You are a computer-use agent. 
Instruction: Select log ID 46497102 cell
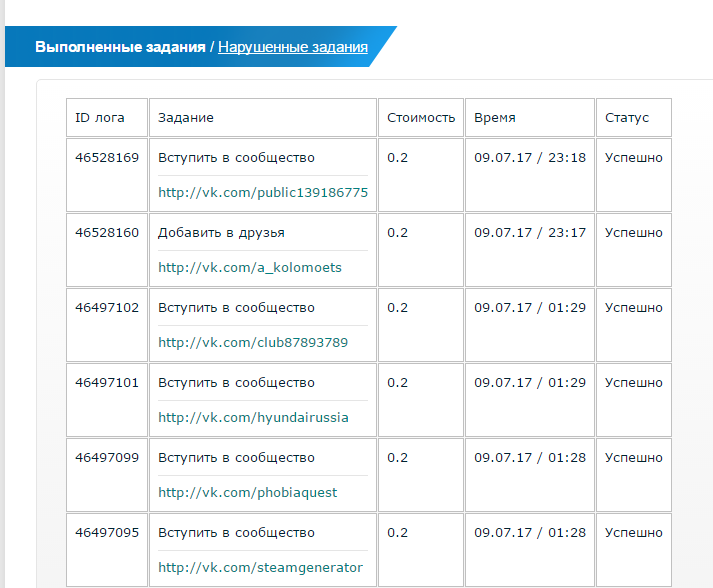[107, 325]
